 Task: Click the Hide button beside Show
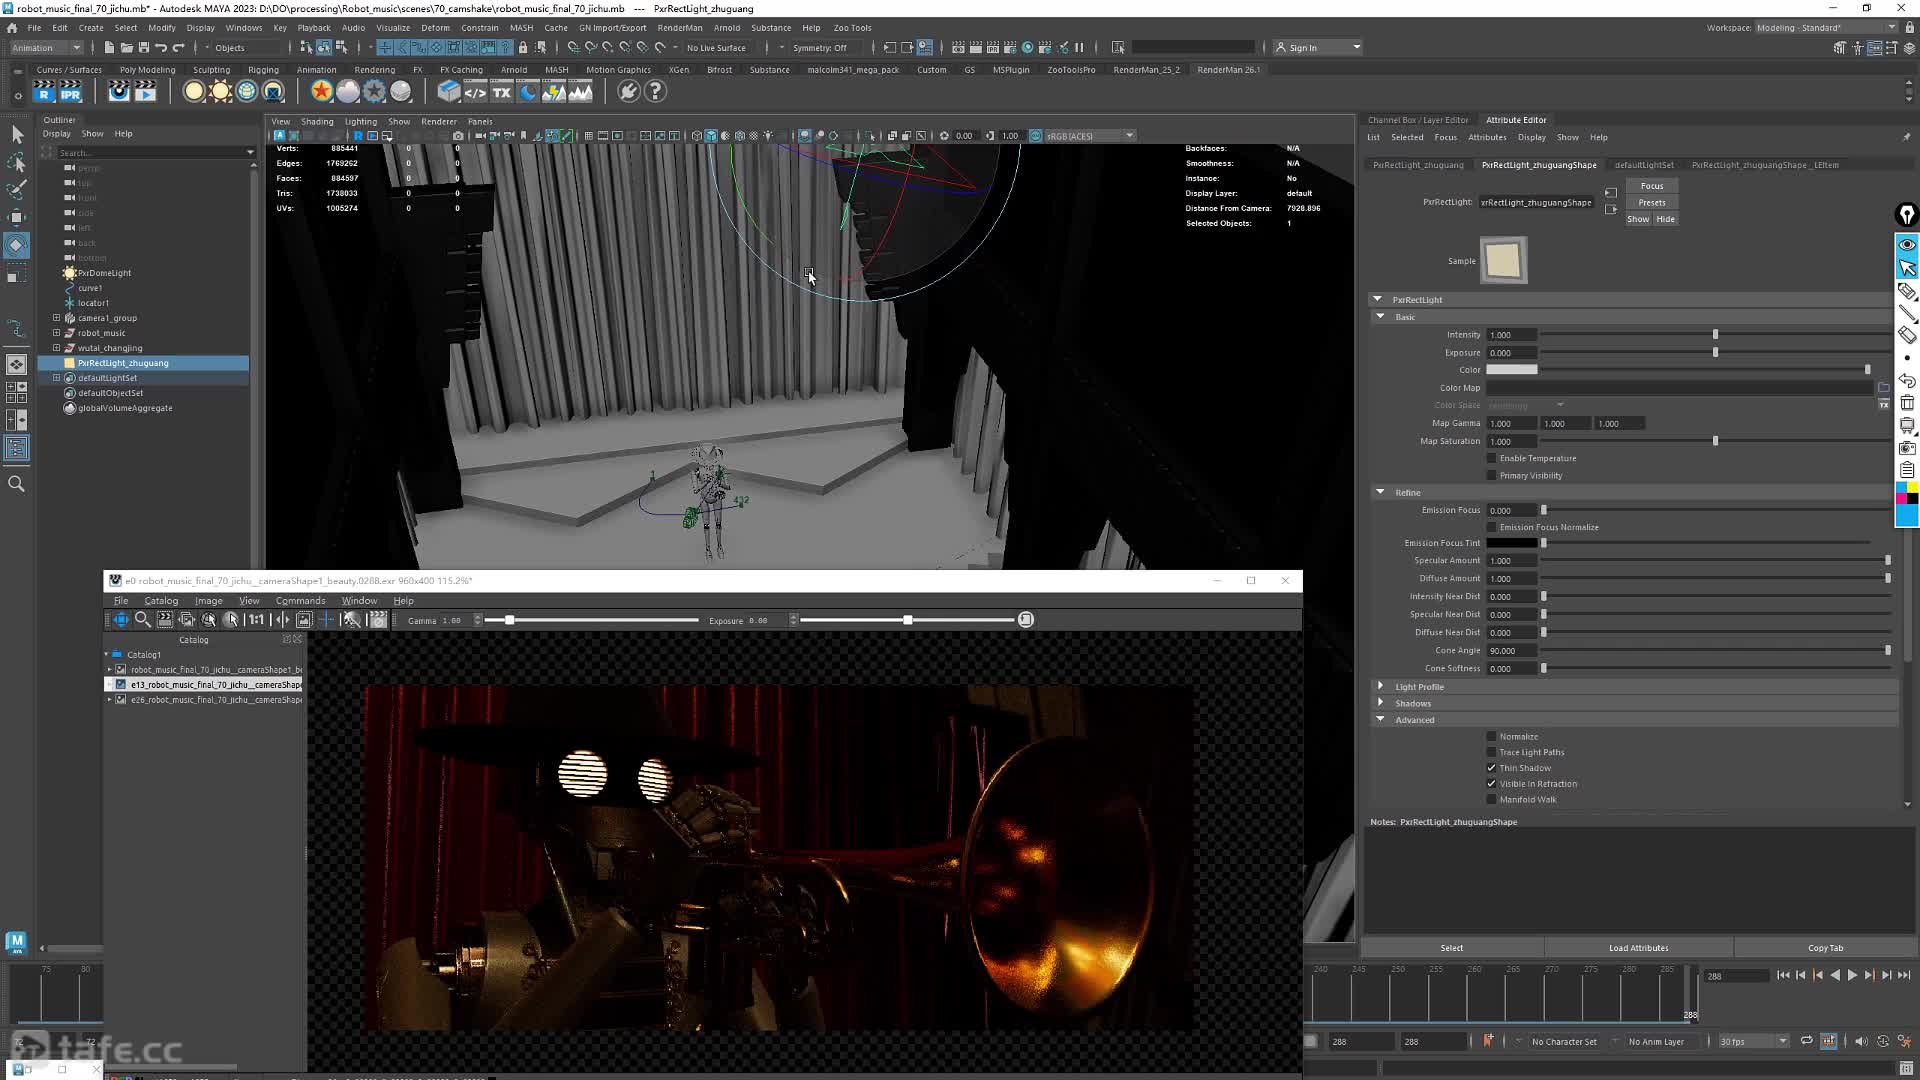(1665, 220)
